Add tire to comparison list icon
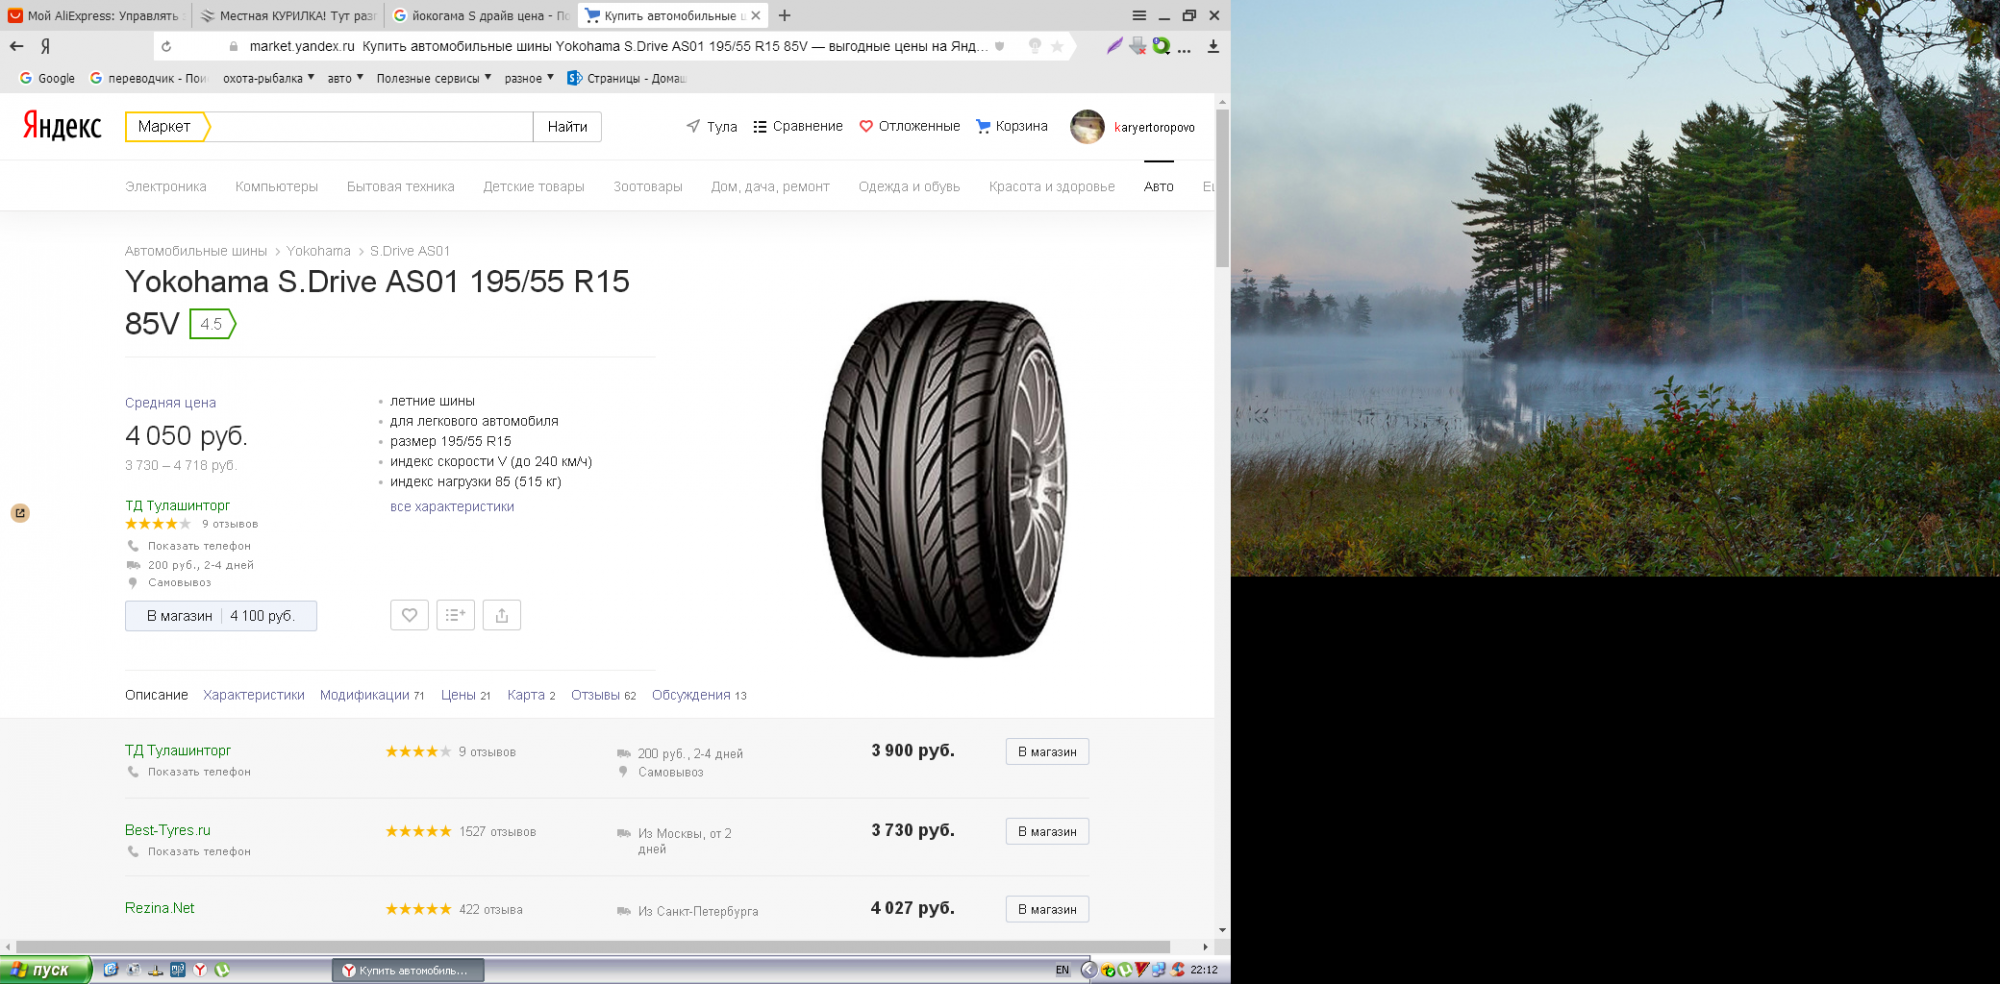The width and height of the screenshot is (2000, 984). [x=455, y=615]
